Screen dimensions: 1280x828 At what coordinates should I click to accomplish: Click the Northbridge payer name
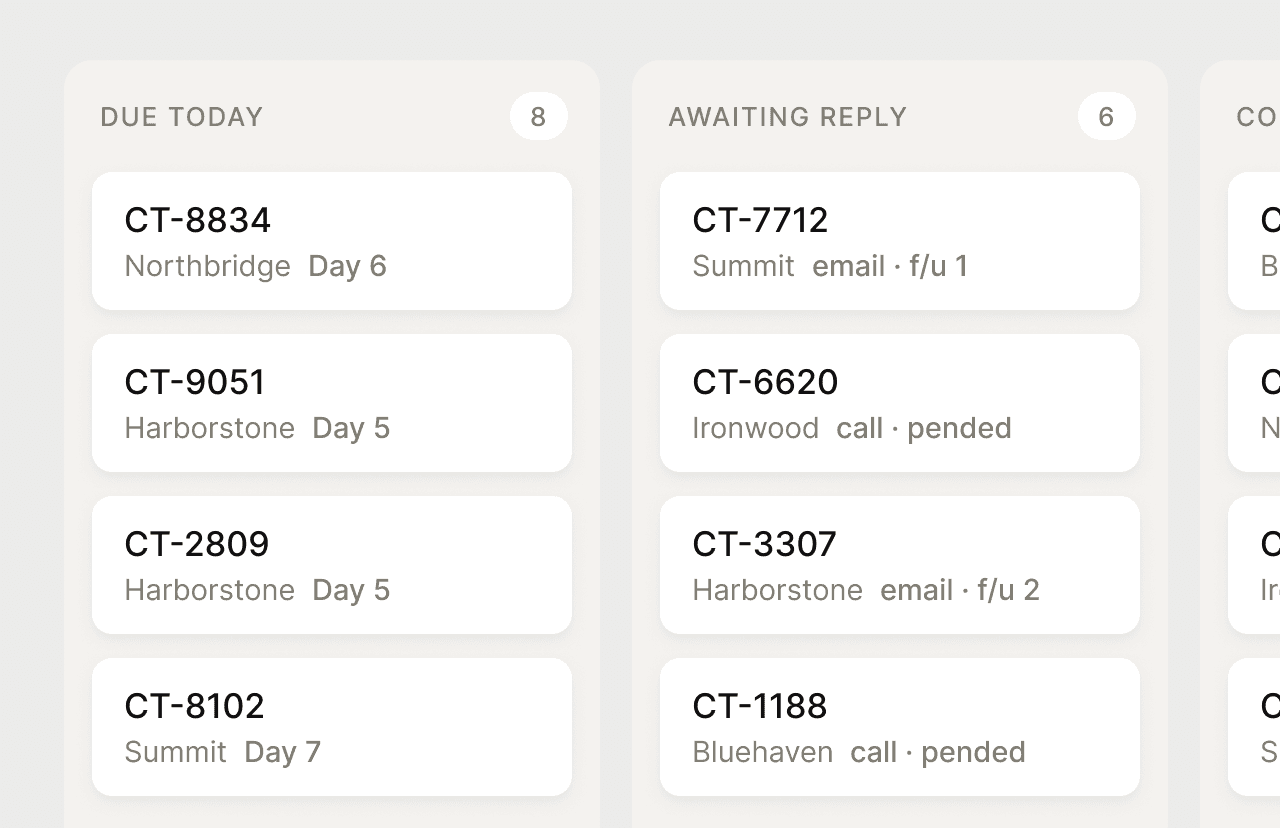pyautogui.click(x=208, y=266)
